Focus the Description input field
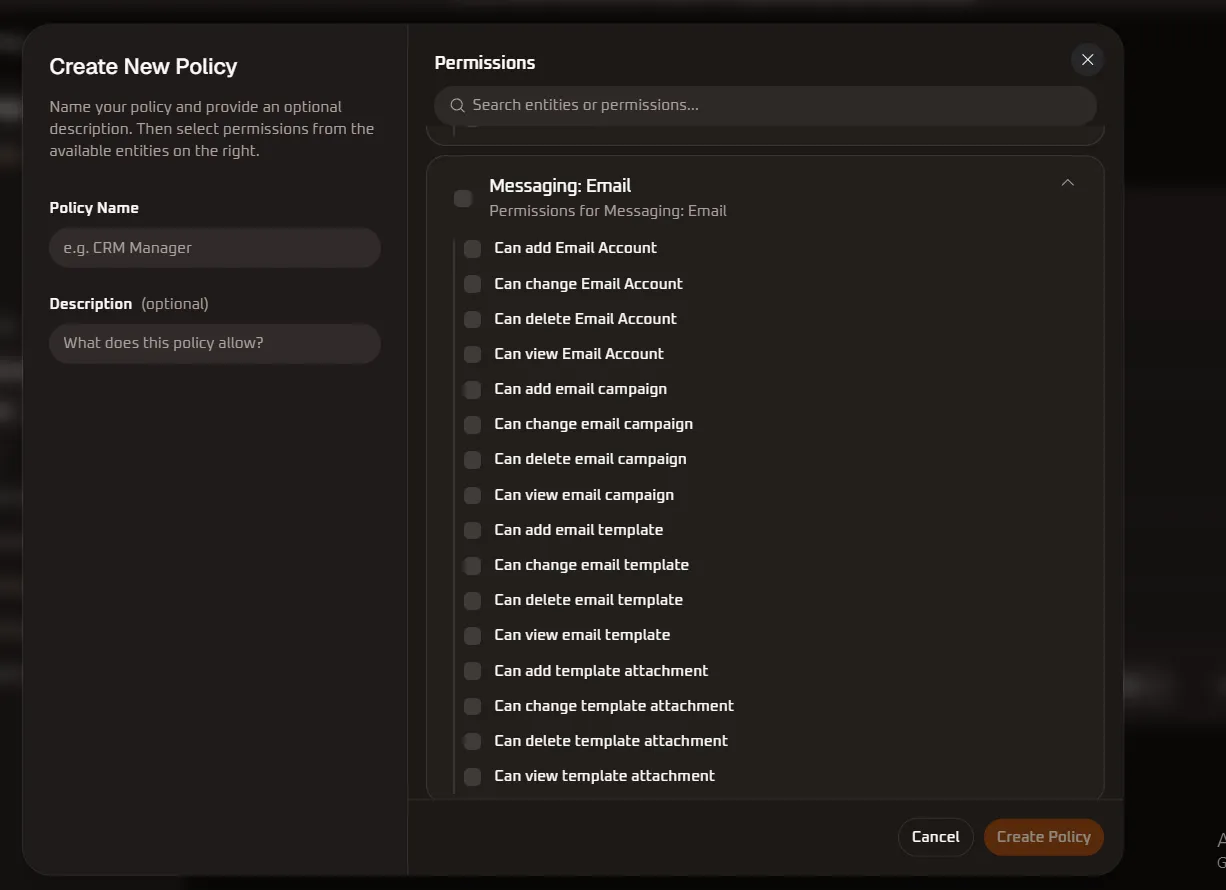This screenshot has height=890, width=1226. 215,343
